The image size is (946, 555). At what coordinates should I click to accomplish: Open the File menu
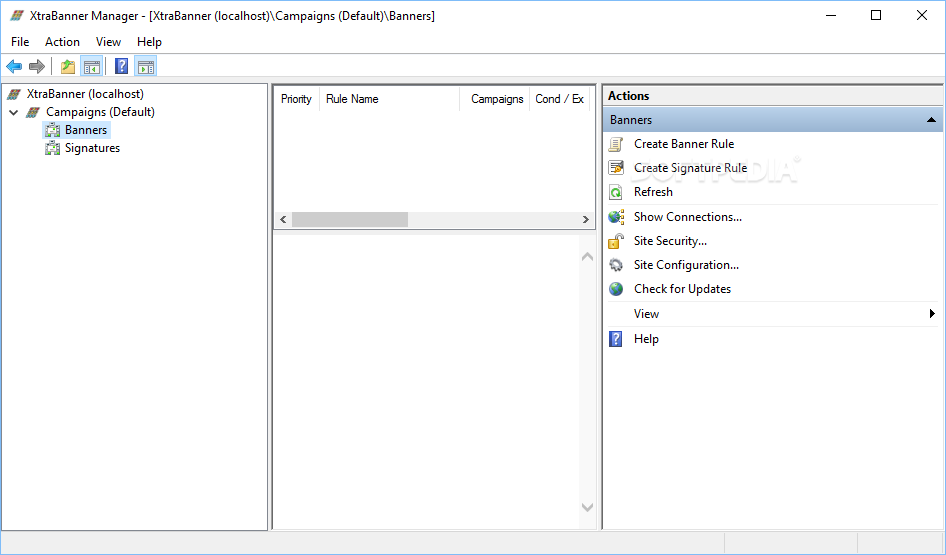[20, 42]
